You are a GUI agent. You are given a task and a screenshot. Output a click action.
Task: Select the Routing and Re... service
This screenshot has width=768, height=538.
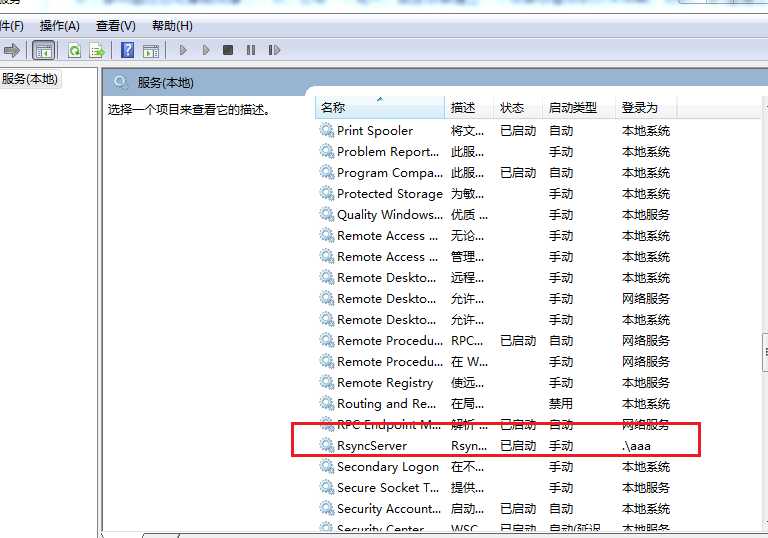click(495, 404)
